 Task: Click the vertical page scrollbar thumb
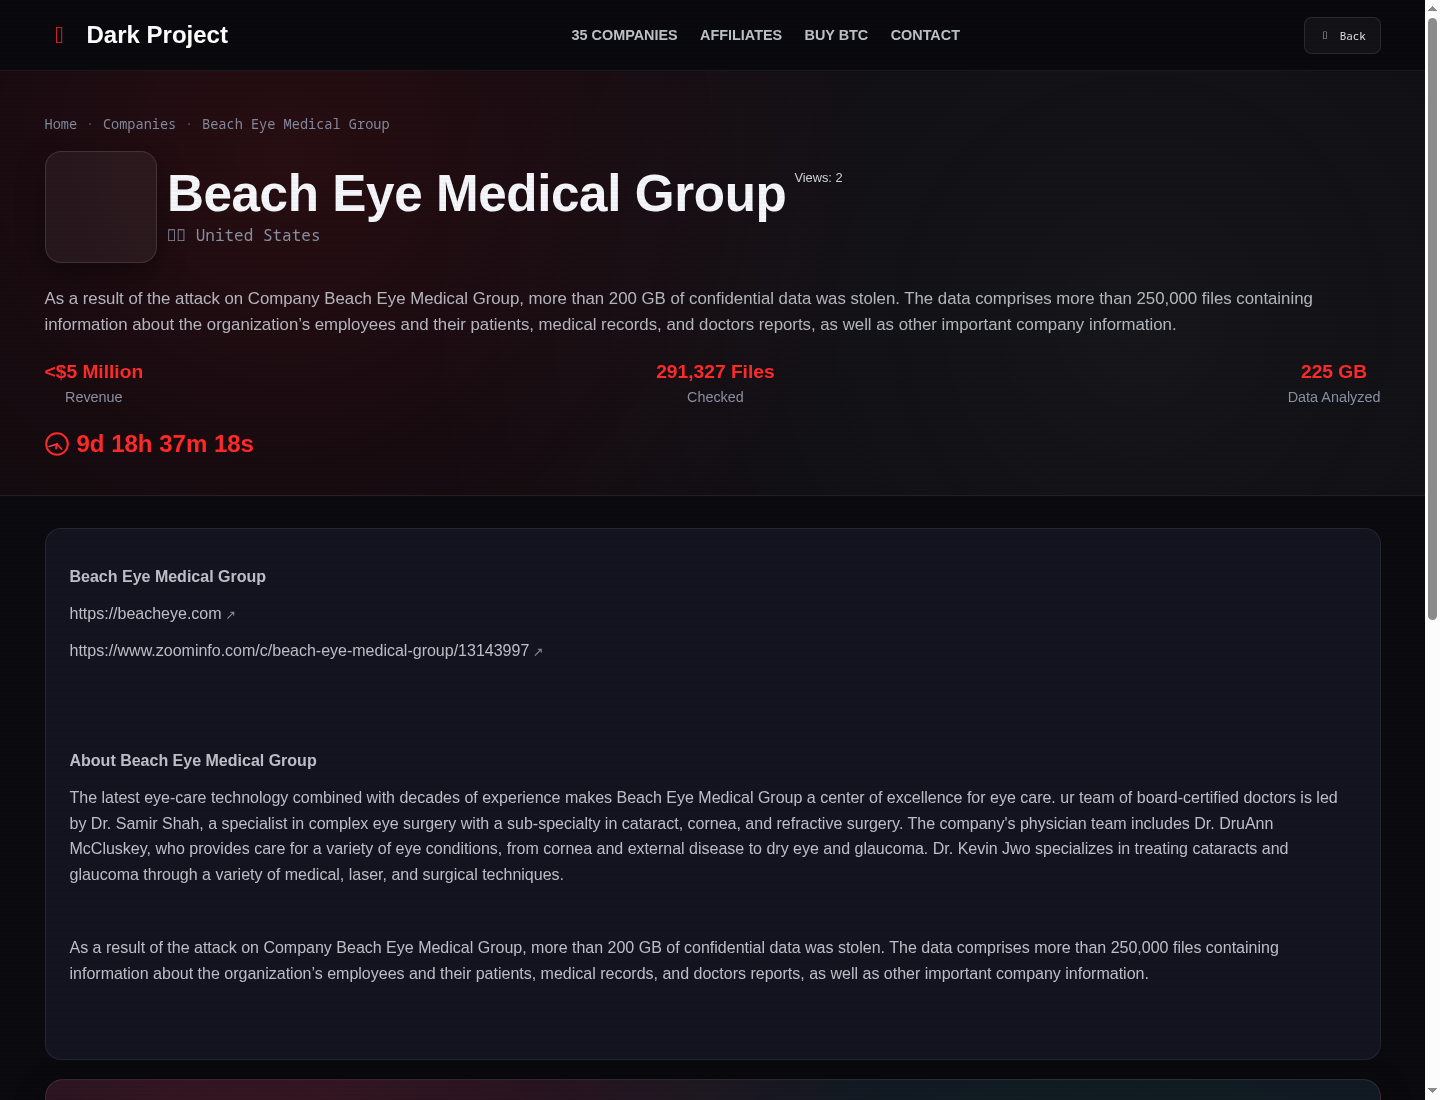pos(1432,318)
